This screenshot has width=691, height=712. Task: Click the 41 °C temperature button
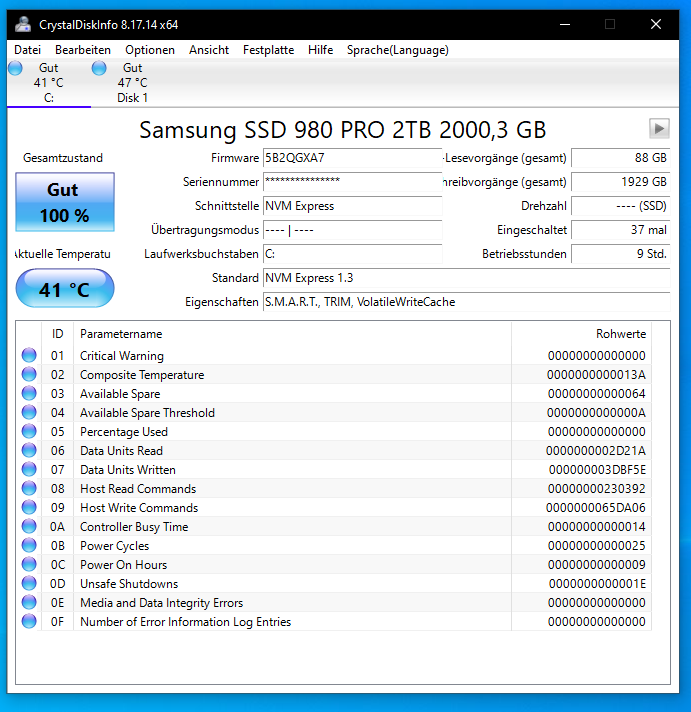click(65, 288)
